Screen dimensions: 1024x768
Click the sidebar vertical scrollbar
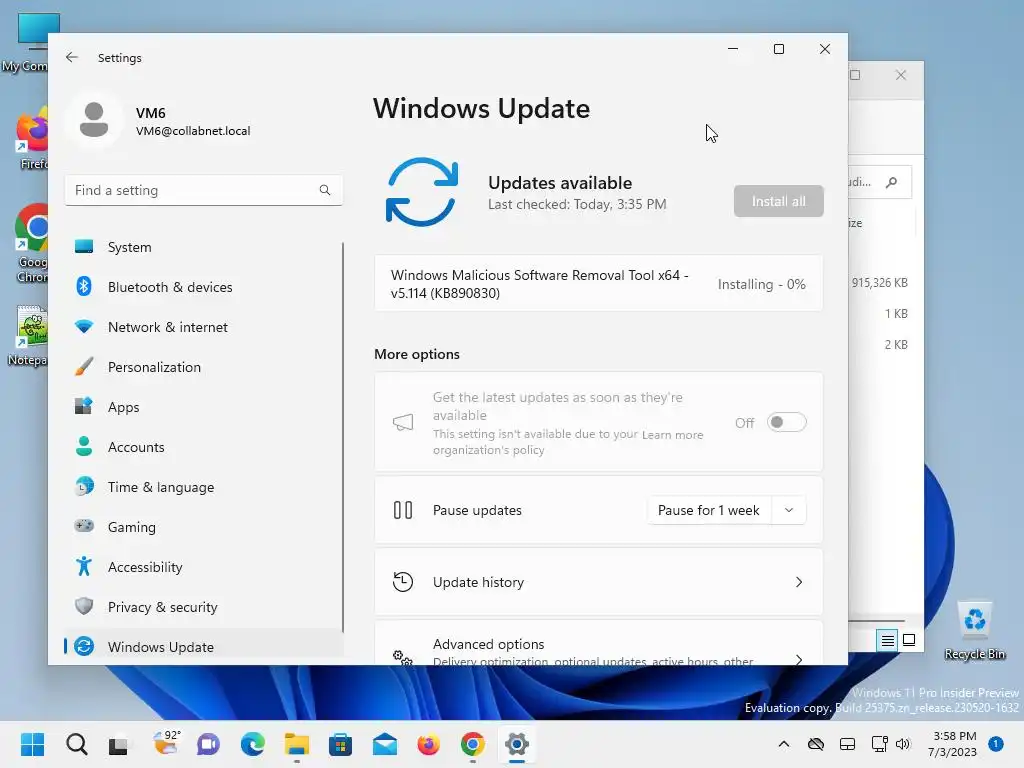click(343, 438)
